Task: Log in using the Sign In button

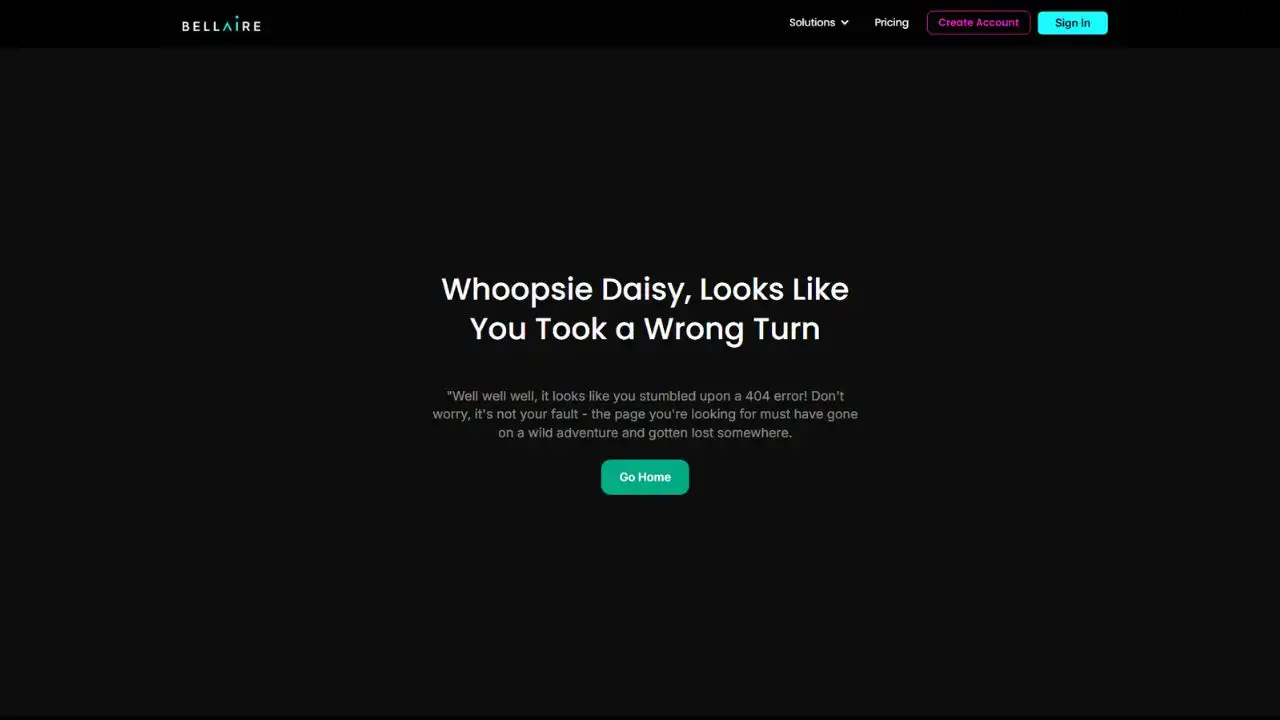Action: point(1072,23)
